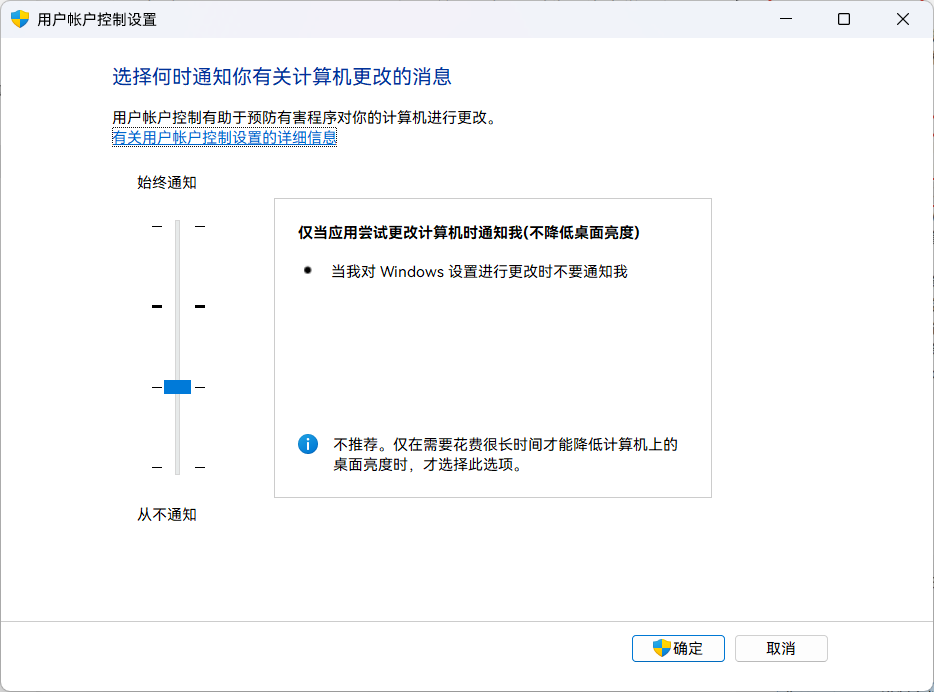Click bullet text 当我对 Windows 设置进行更改时不要通知我
Viewport: 934px width, 692px height.
click(x=480, y=272)
